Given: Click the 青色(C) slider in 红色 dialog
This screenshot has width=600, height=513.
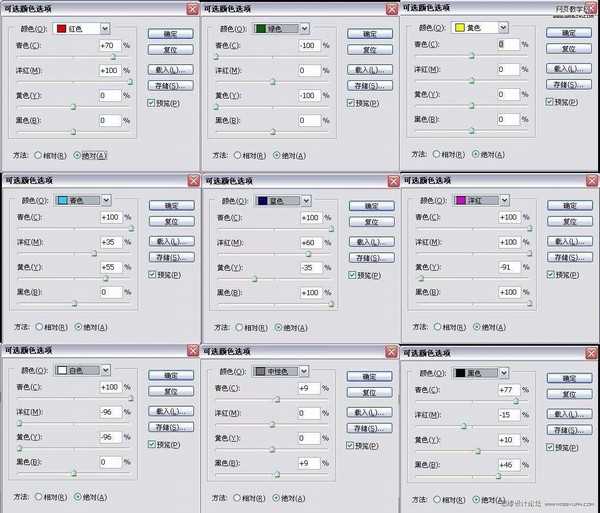Looking at the screenshot, I should point(113,57).
